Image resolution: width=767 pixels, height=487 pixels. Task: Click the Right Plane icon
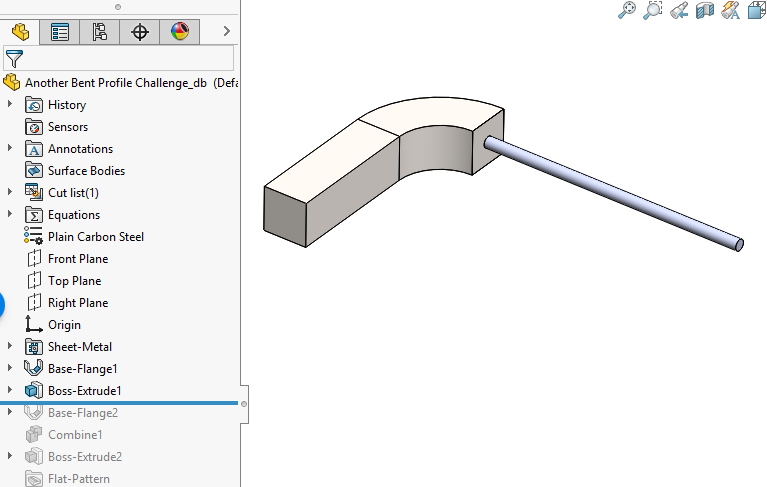(34, 303)
